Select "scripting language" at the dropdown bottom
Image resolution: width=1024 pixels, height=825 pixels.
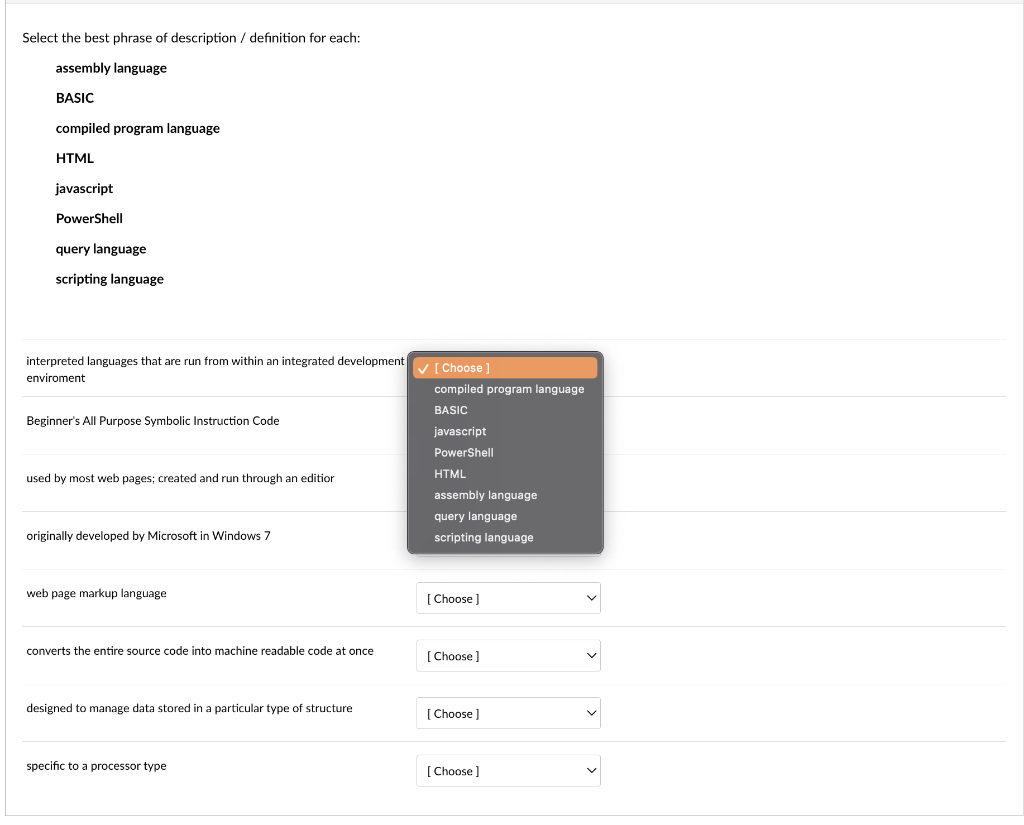[484, 537]
